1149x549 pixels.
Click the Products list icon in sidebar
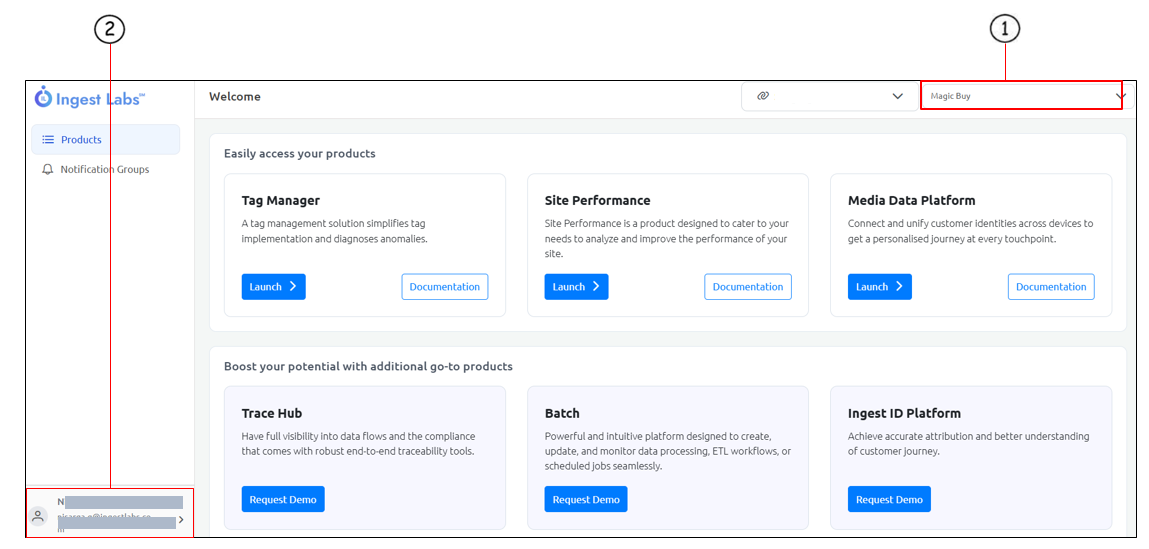pos(48,140)
